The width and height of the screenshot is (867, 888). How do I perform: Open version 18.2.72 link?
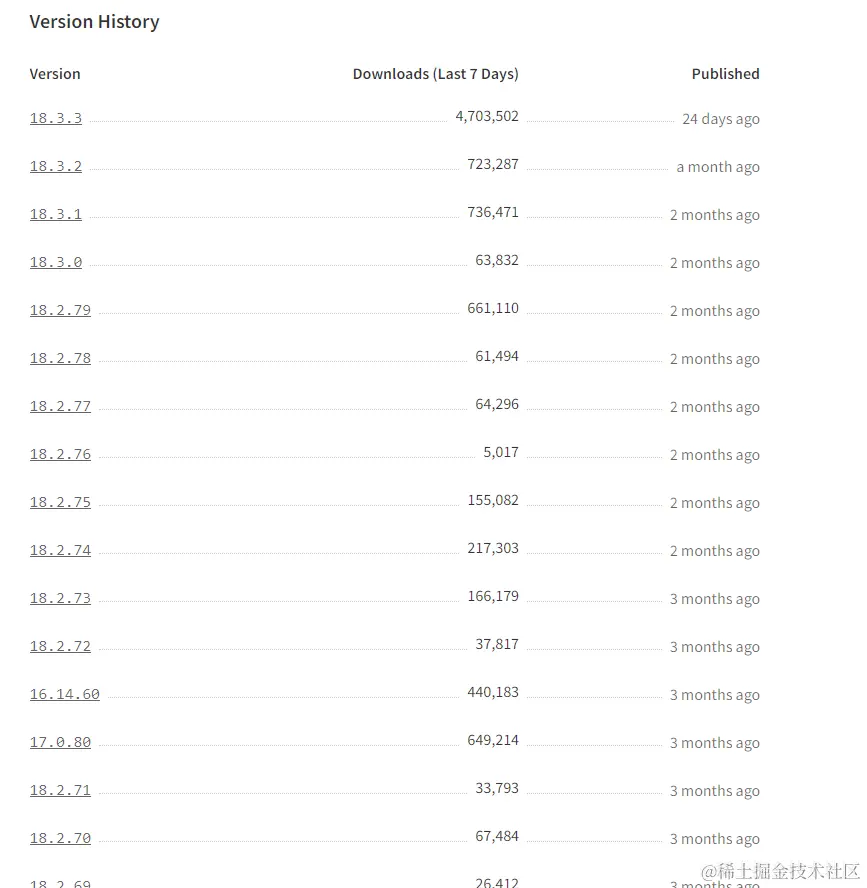(x=60, y=646)
